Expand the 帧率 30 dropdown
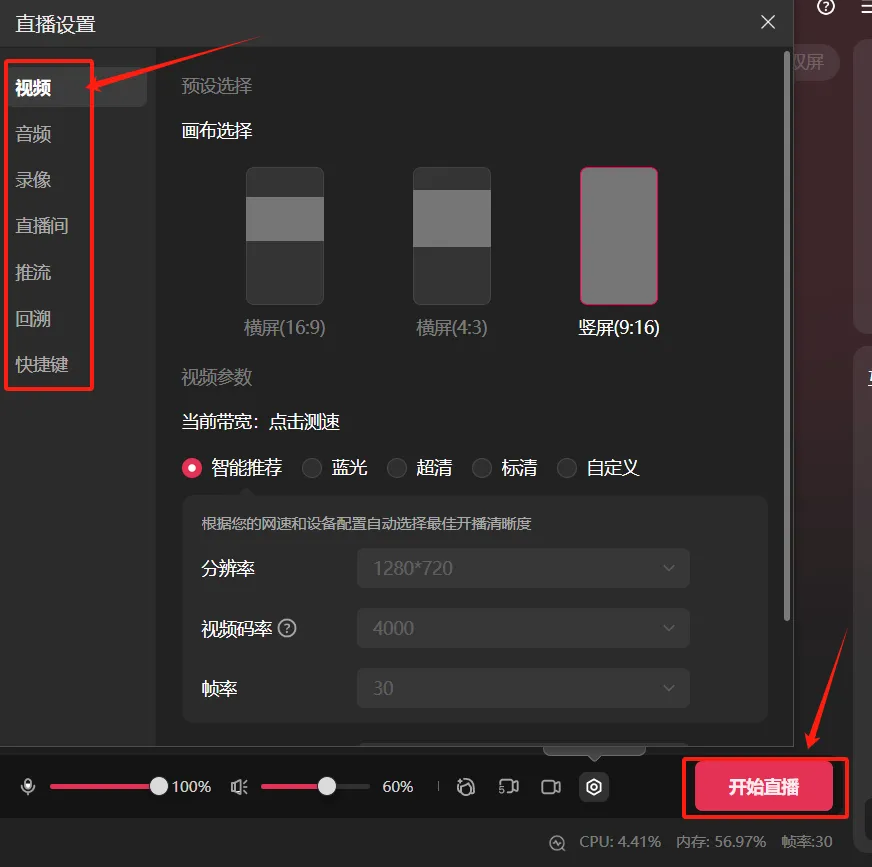Viewport: 872px width, 867px height. tap(523, 688)
